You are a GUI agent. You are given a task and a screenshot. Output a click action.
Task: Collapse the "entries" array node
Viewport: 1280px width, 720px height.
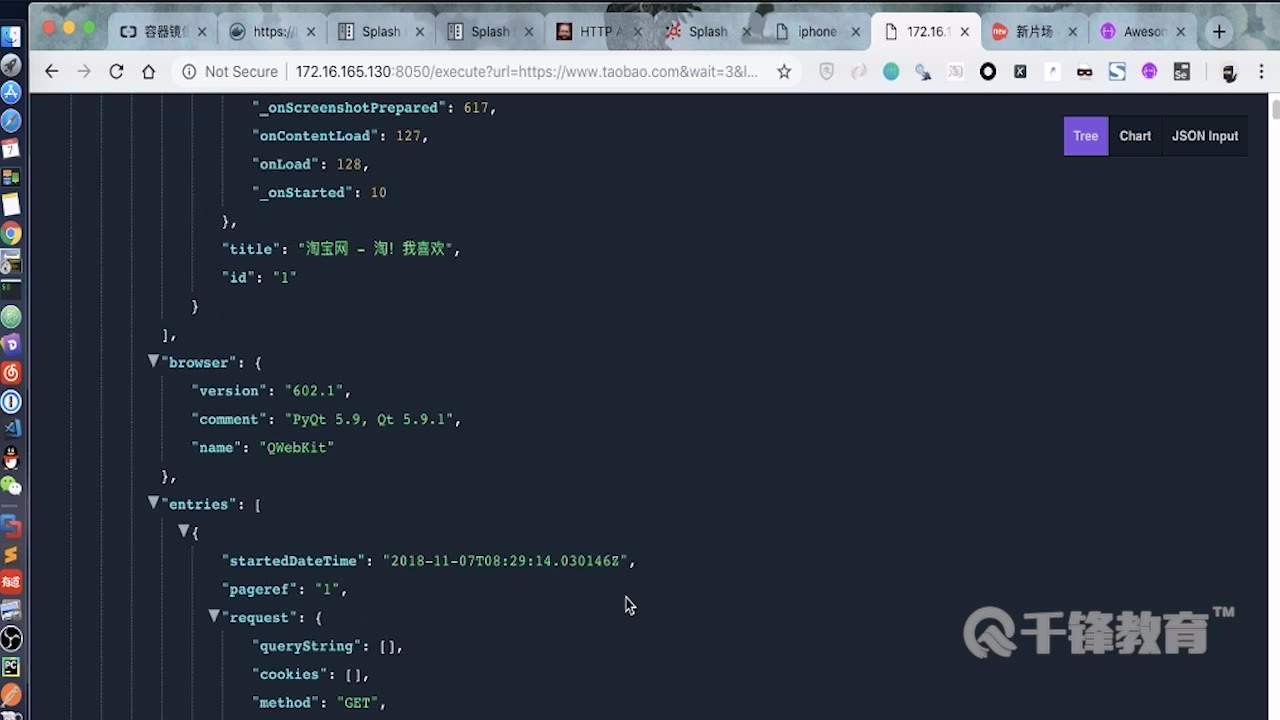click(153, 503)
